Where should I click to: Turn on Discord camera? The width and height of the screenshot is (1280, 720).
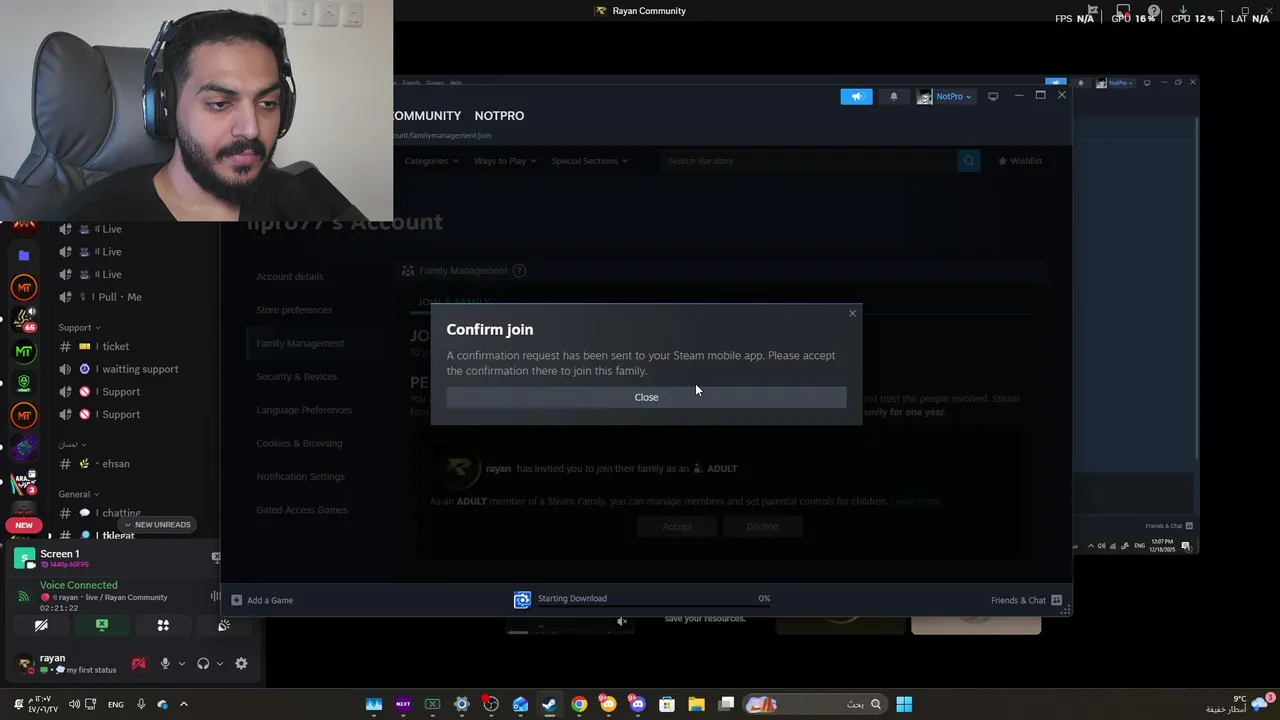tap(41, 625)
